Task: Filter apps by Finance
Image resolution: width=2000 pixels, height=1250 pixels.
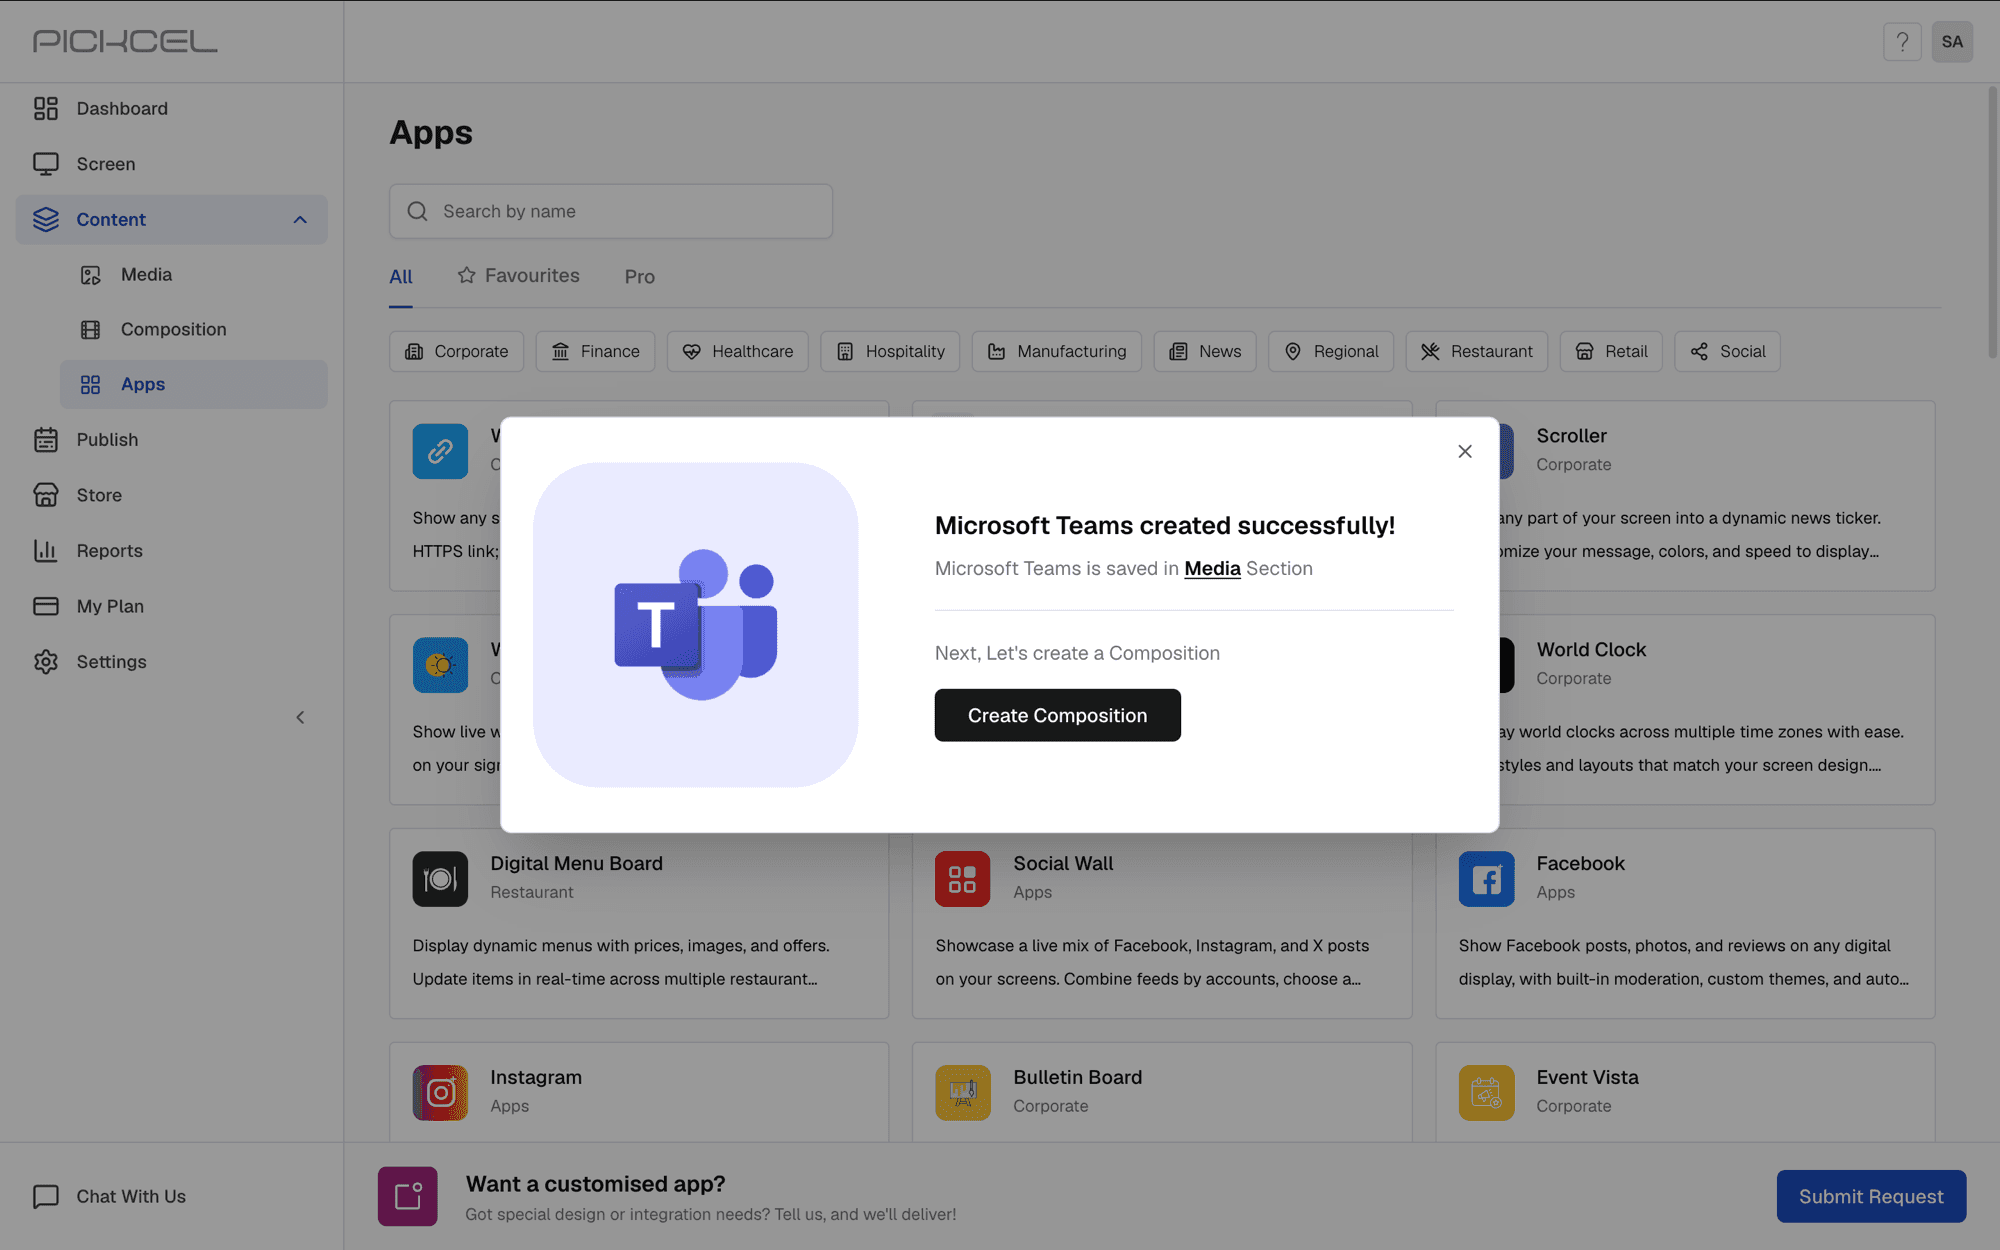Action: point(595,351)
